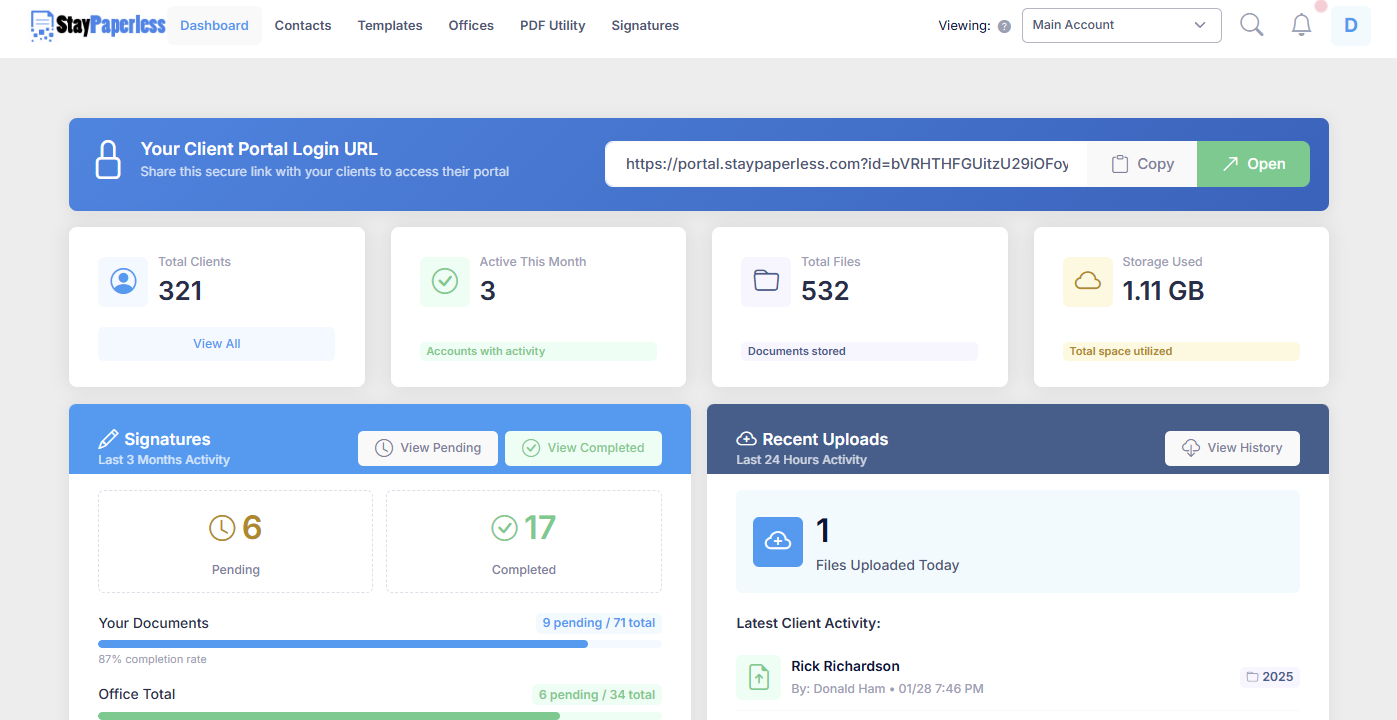This screenshot has height=720, width=1397.
Task: Click the Your Documents completion progress bar
Action: click(378, 643)
